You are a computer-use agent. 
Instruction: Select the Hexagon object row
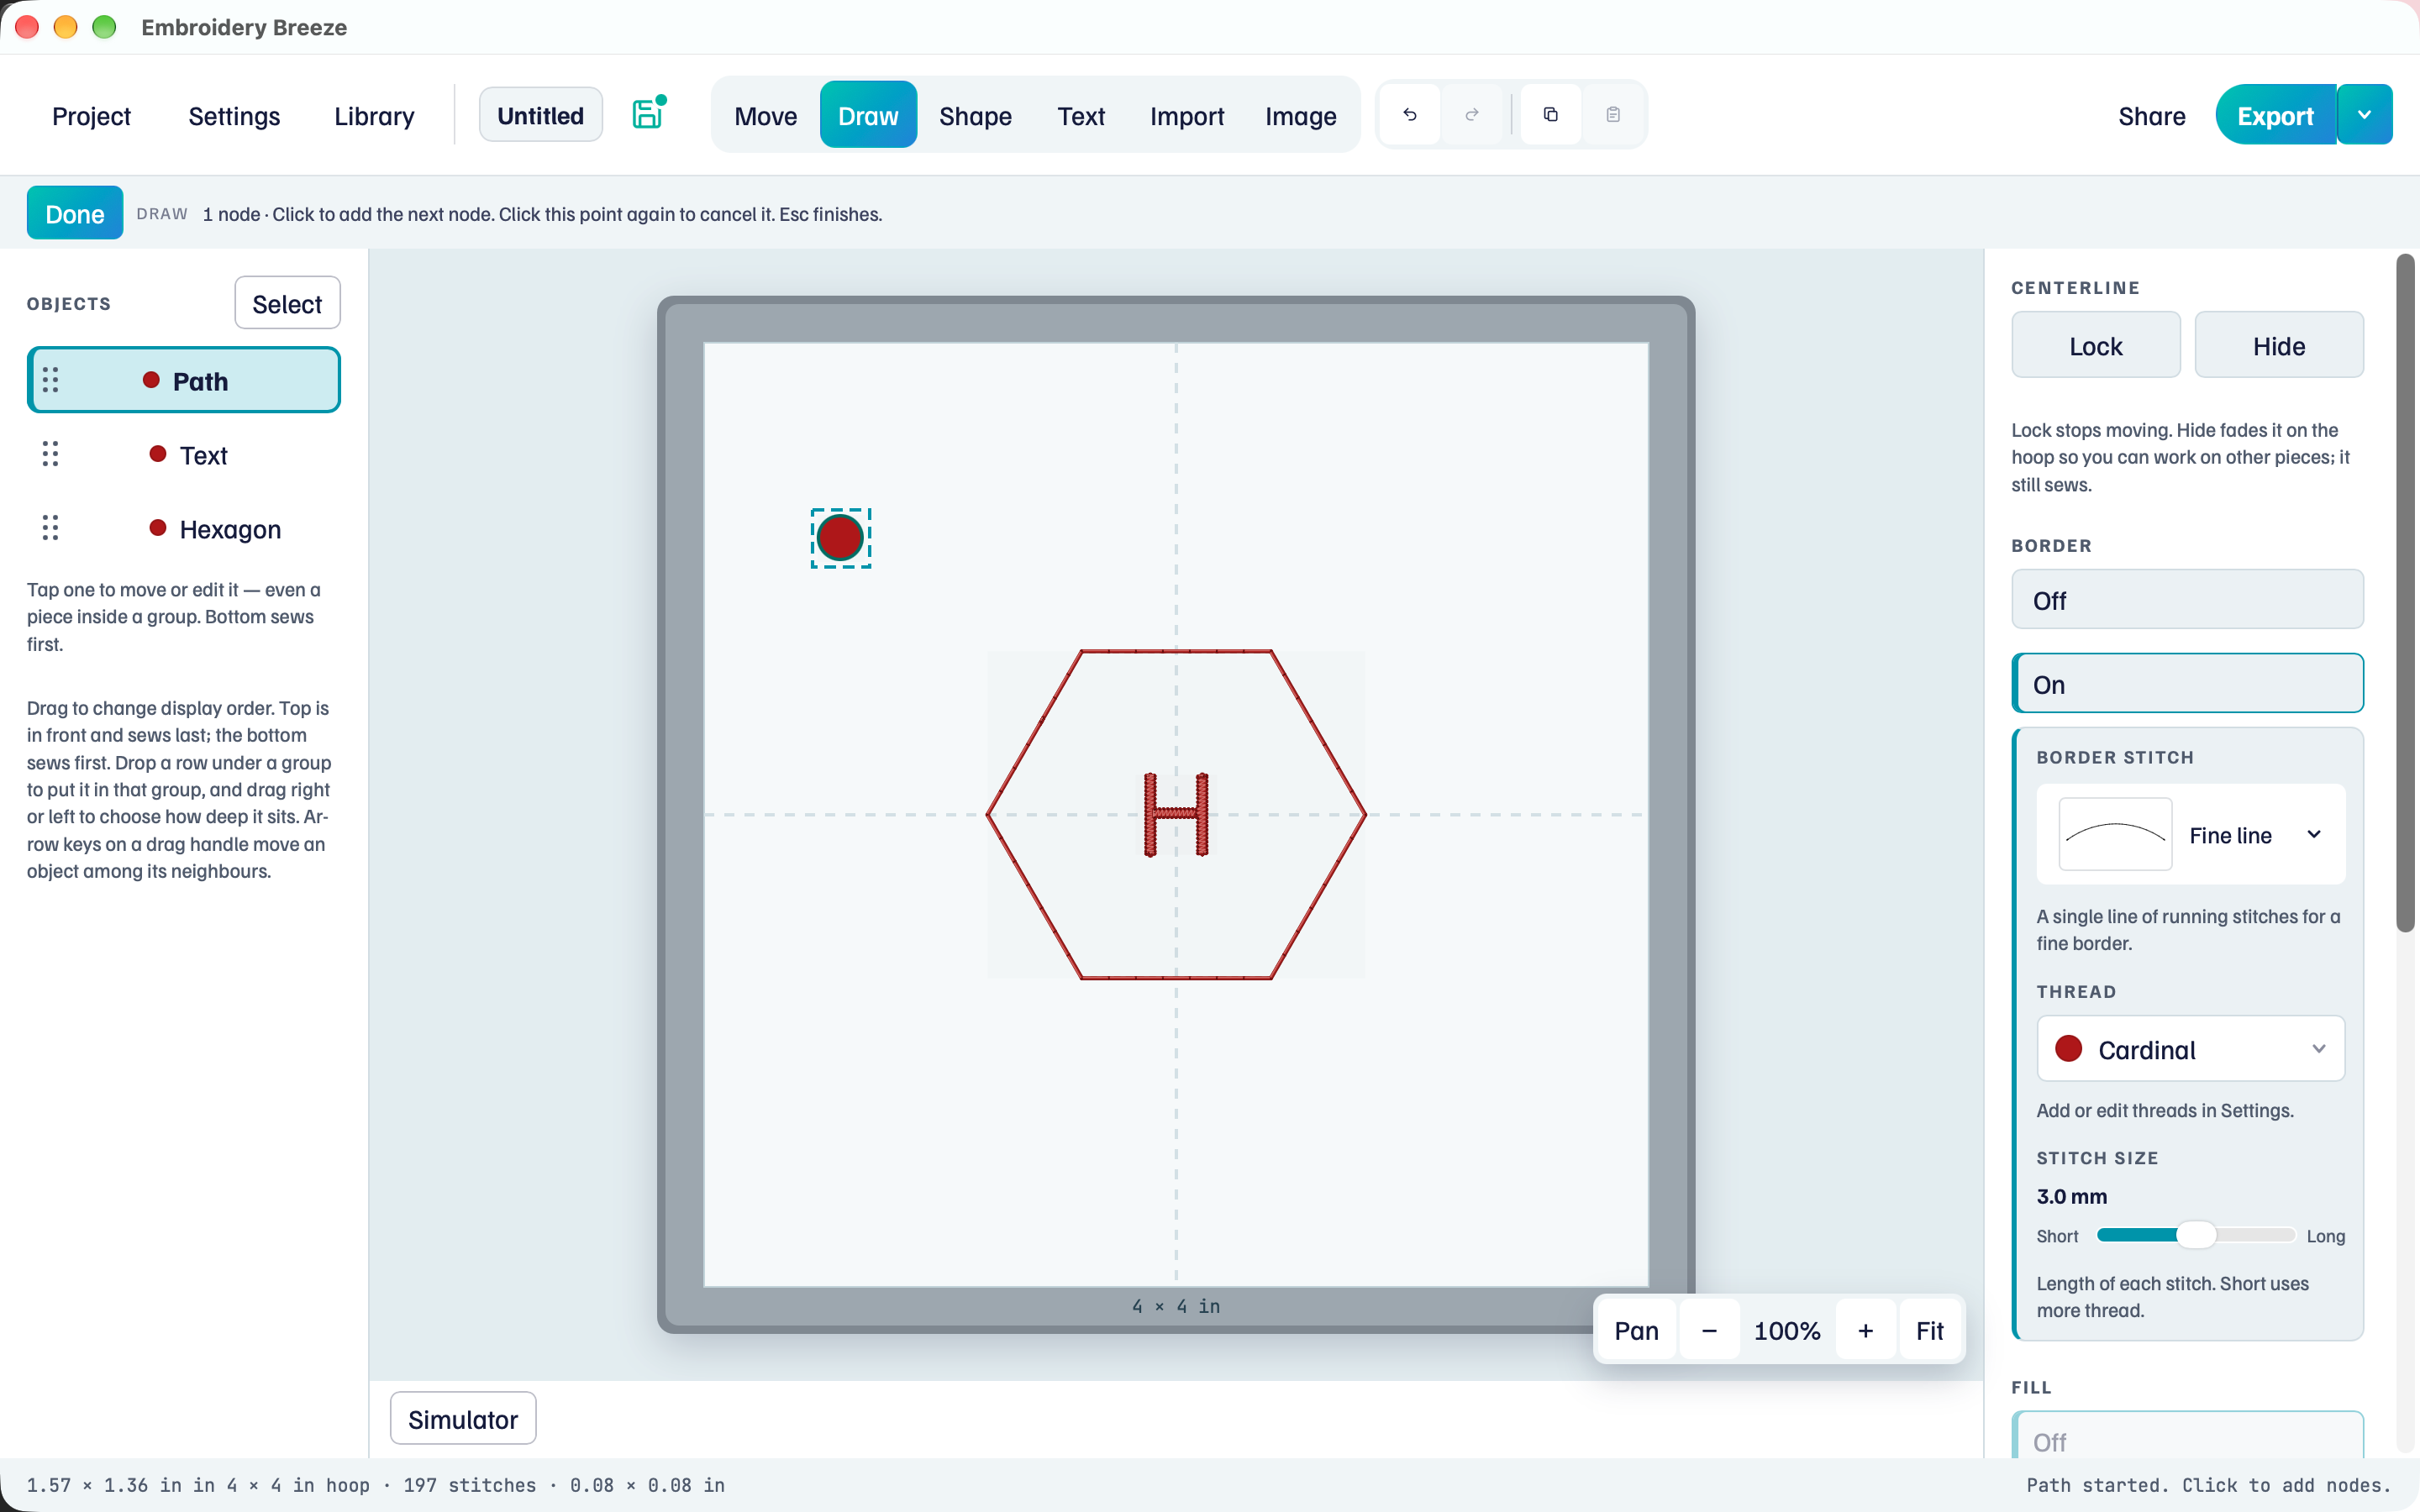point(184,528)
